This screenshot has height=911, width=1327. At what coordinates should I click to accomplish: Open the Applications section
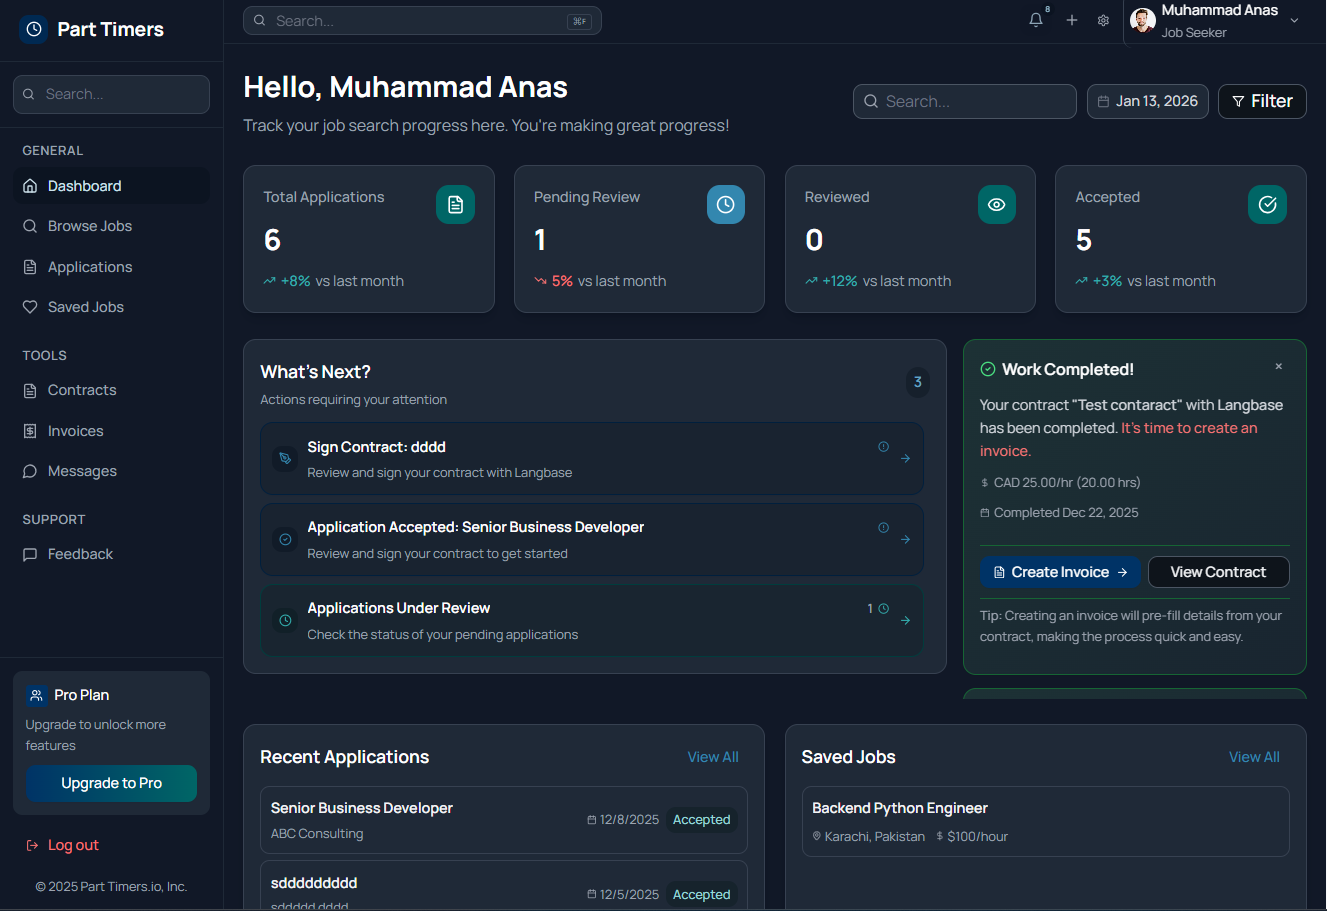coord(89,266)
